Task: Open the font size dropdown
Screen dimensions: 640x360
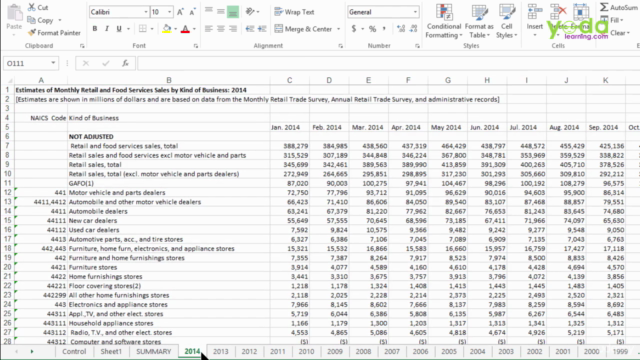Action: click(x=169, y=12)
